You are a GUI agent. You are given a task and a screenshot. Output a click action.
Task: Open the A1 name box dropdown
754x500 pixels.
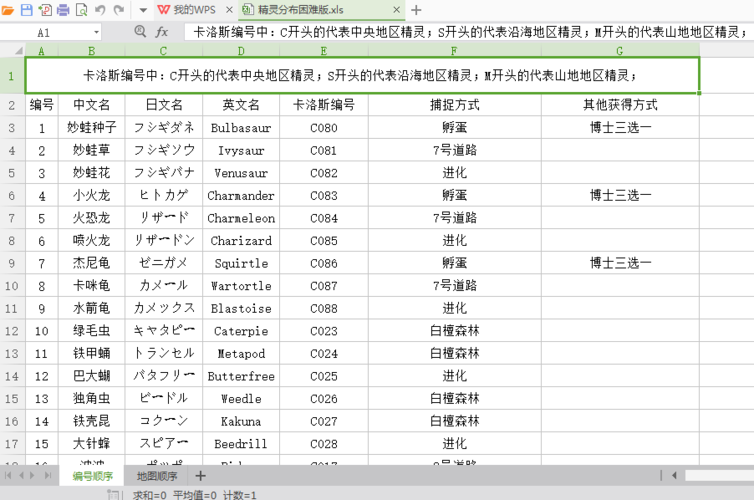coord(96,33)
